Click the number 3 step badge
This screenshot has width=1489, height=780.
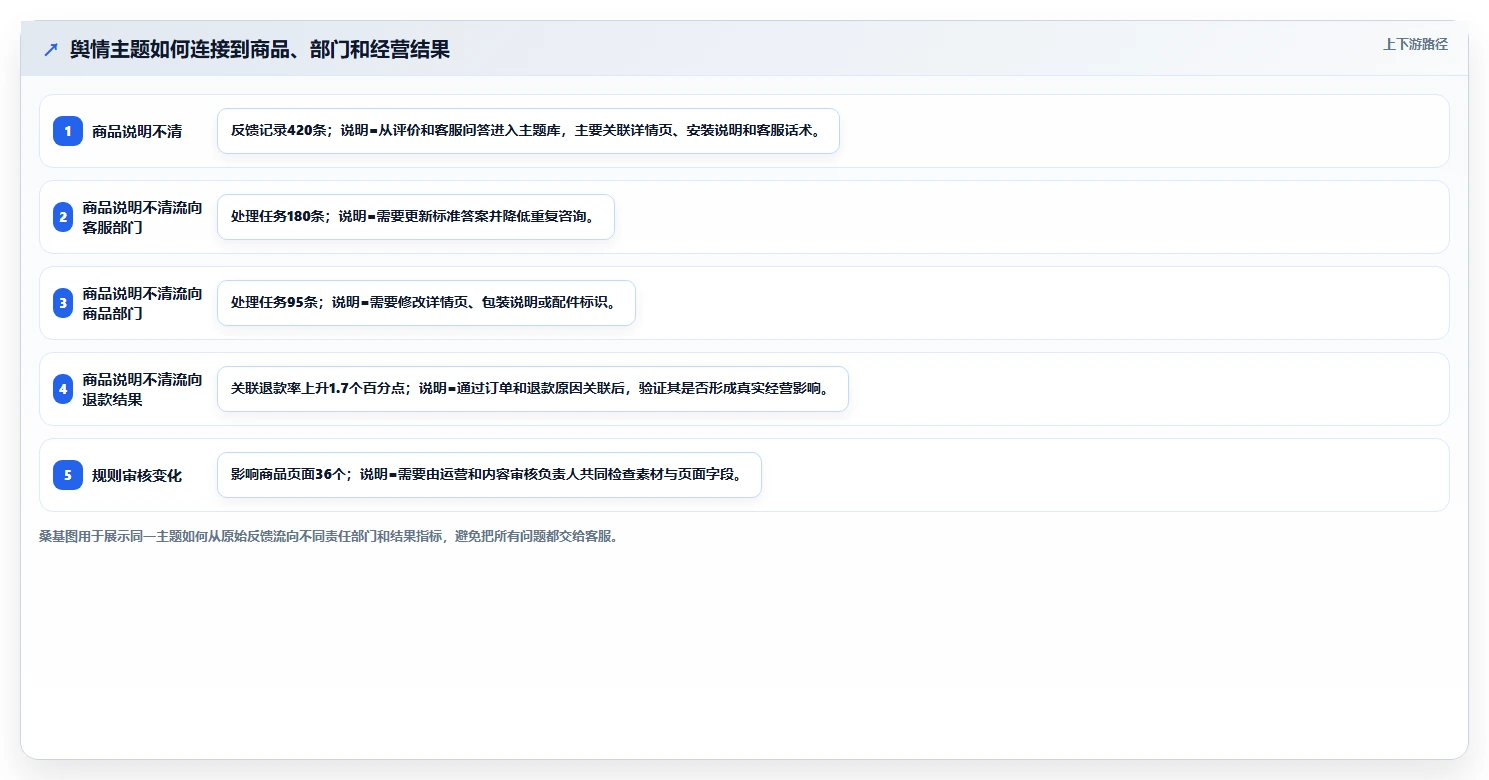coord(63,303)
